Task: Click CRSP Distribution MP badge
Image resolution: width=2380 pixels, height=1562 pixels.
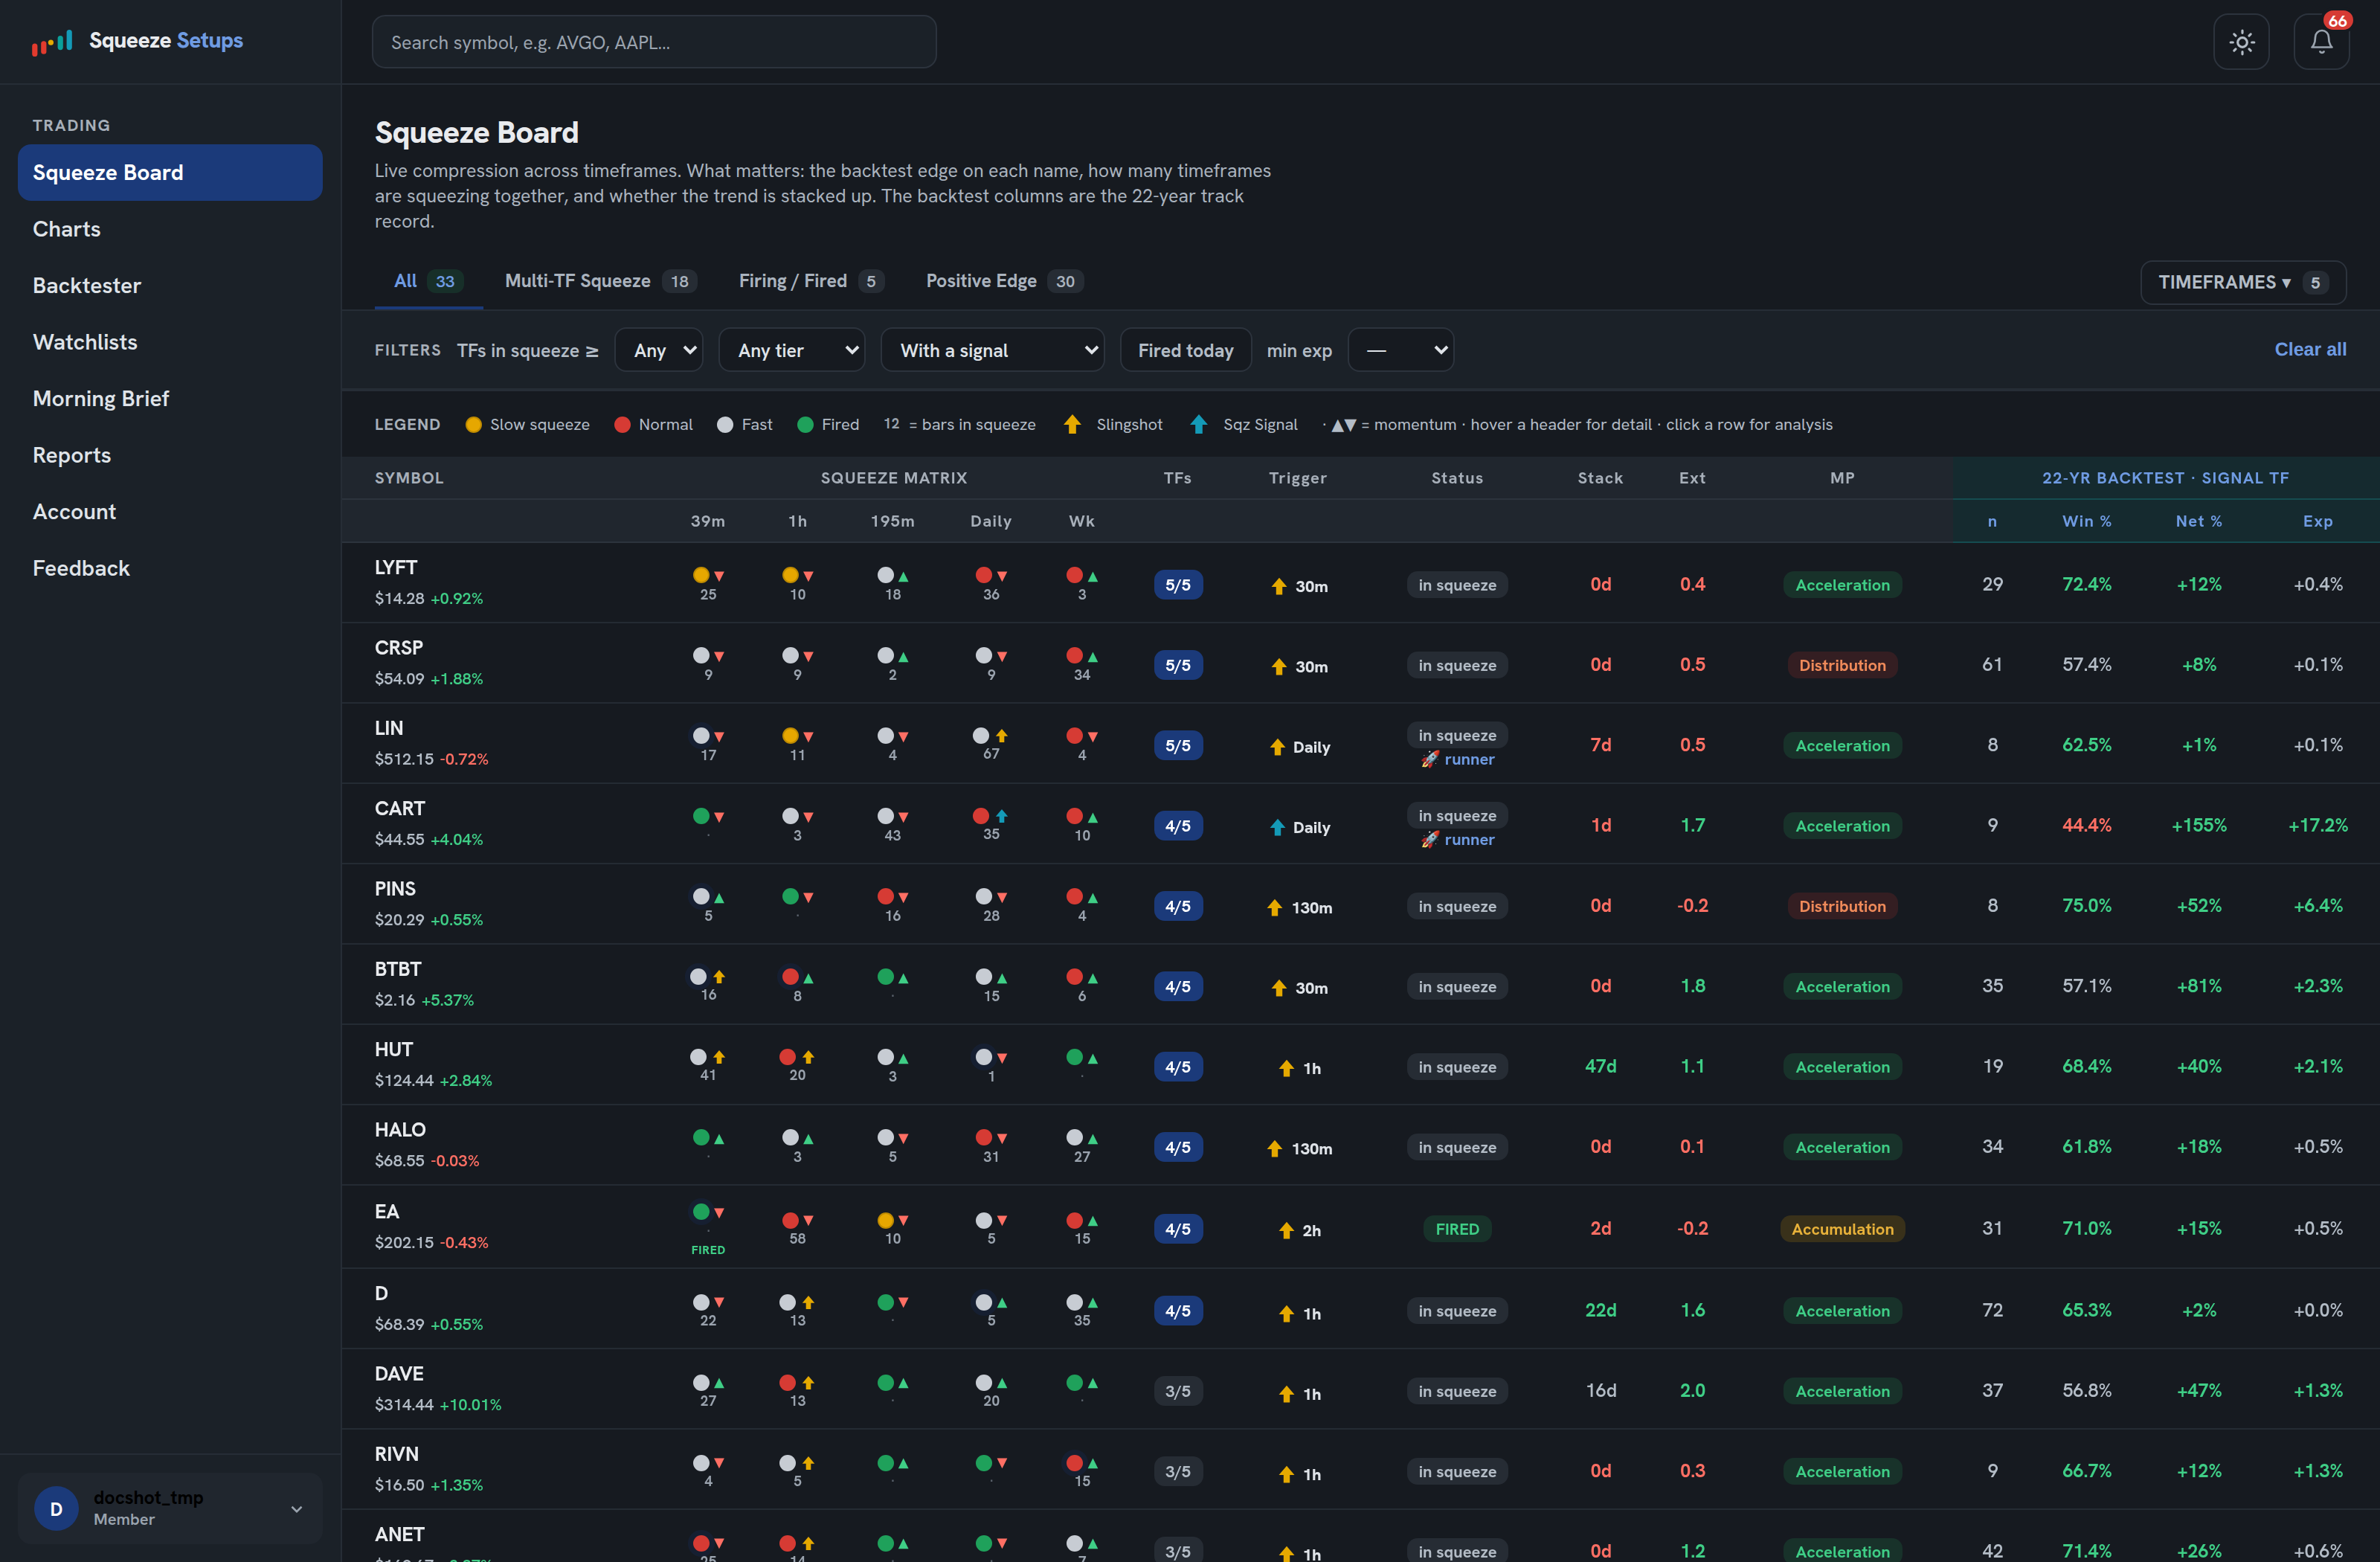Action: click(x=1842, y=665)
